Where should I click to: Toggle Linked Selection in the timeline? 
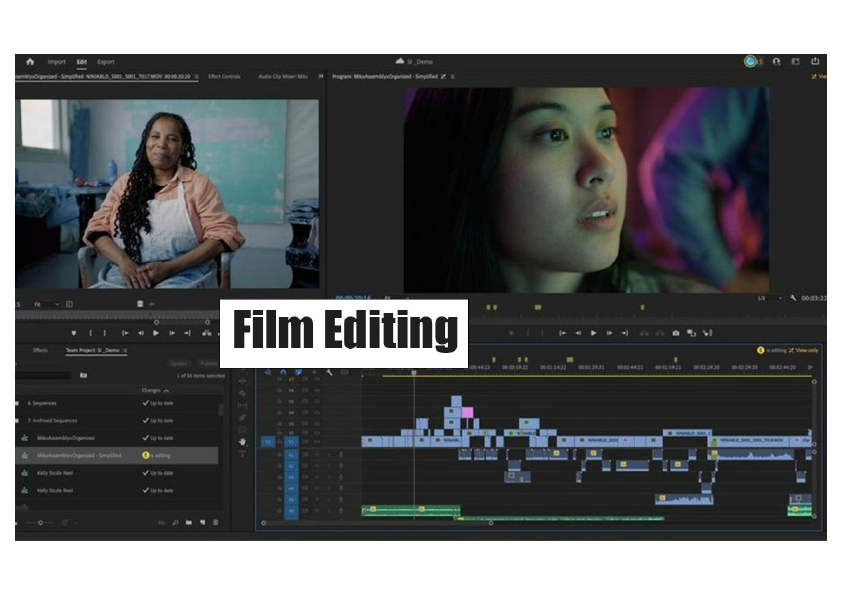pyautogui.click(x=299, y=372)
